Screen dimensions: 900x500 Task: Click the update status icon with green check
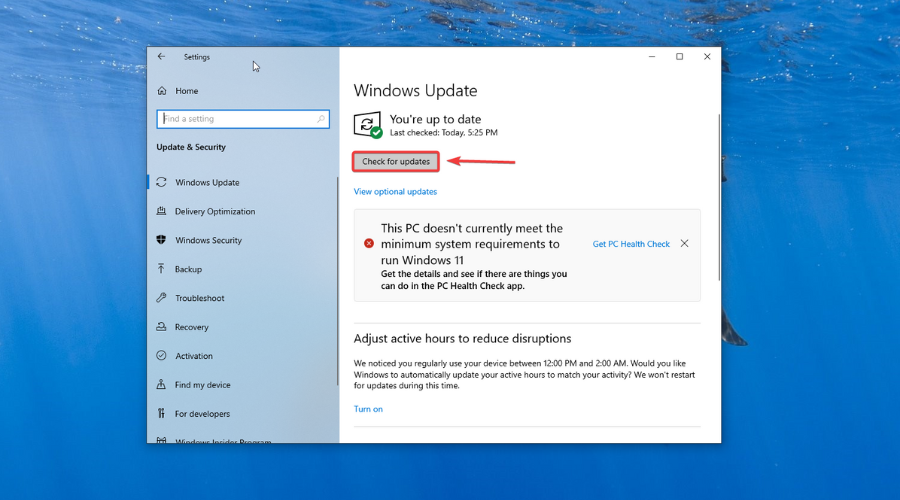point(368,125)
